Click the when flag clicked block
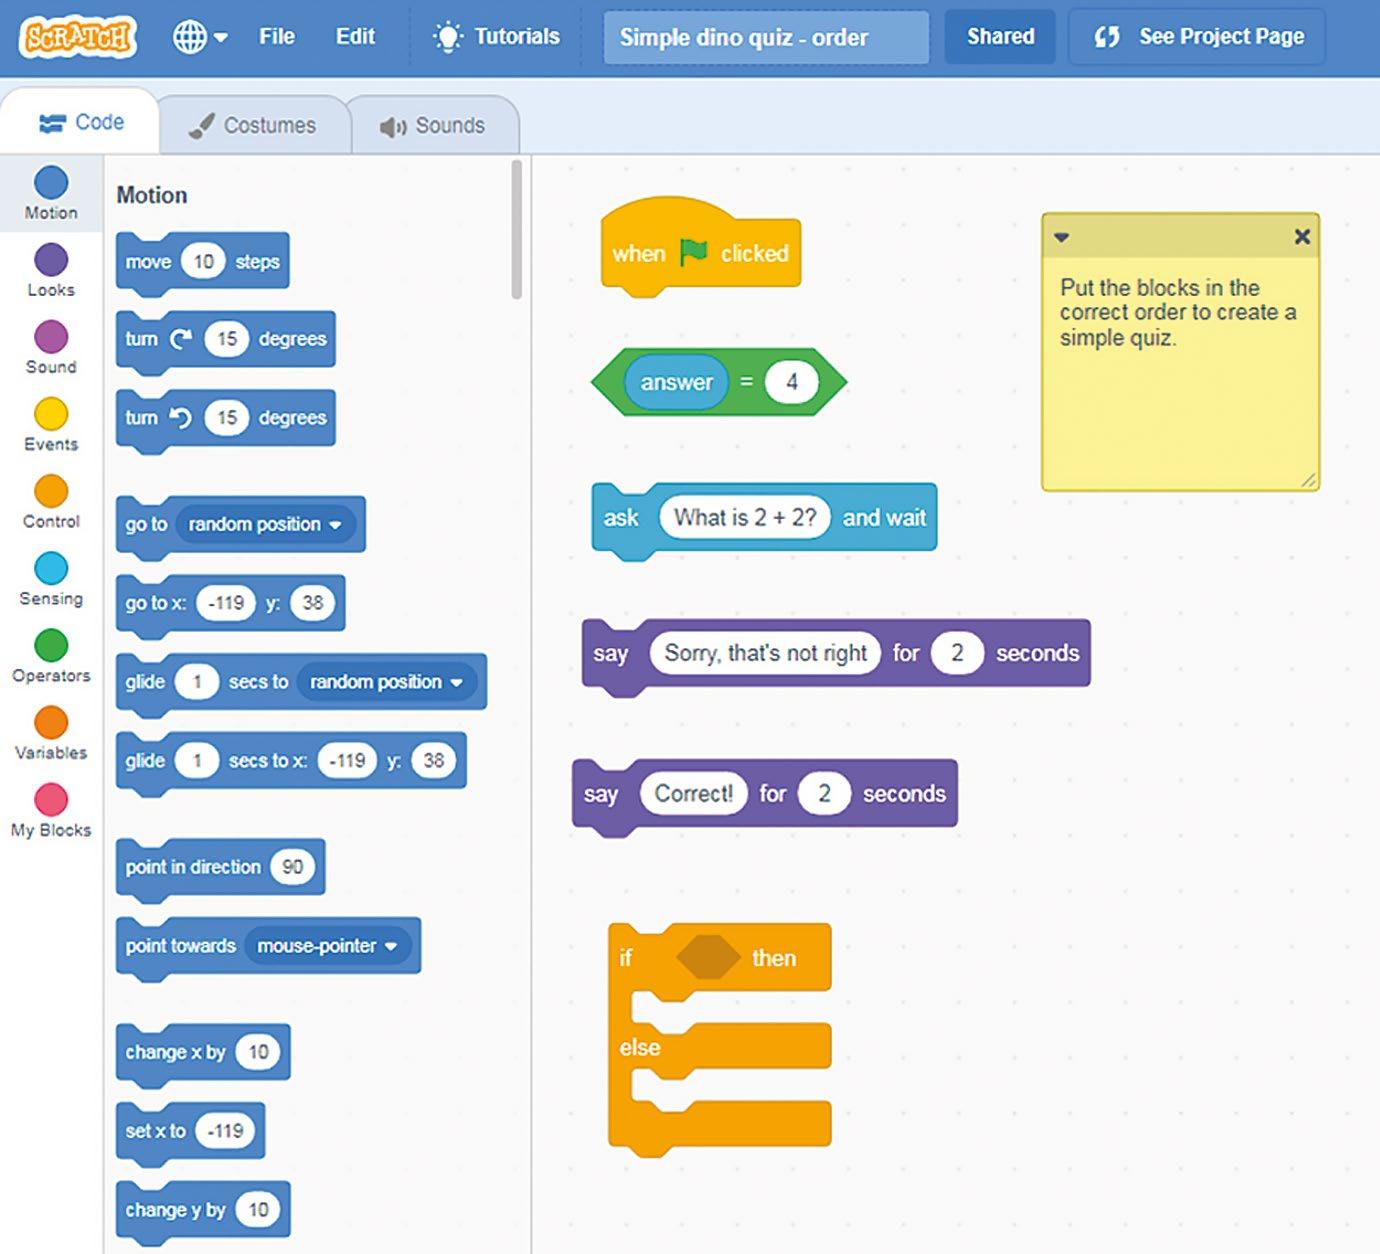 click(700, 248)
